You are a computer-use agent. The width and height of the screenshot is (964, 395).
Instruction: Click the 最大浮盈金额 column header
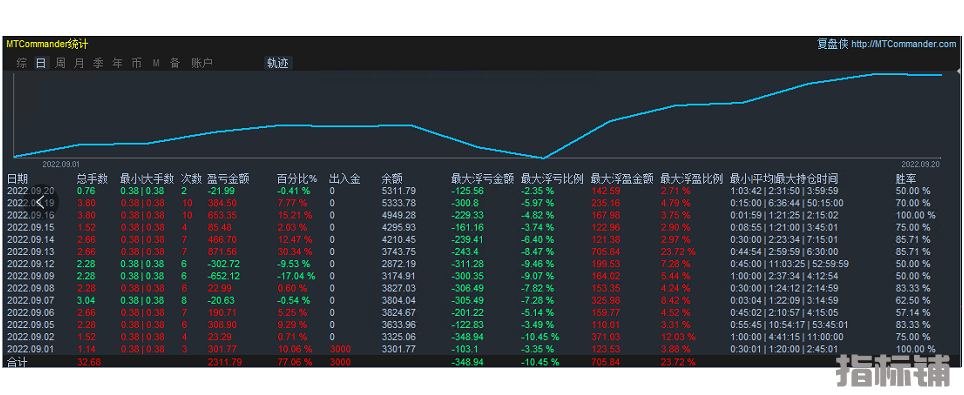coord(622,179)
